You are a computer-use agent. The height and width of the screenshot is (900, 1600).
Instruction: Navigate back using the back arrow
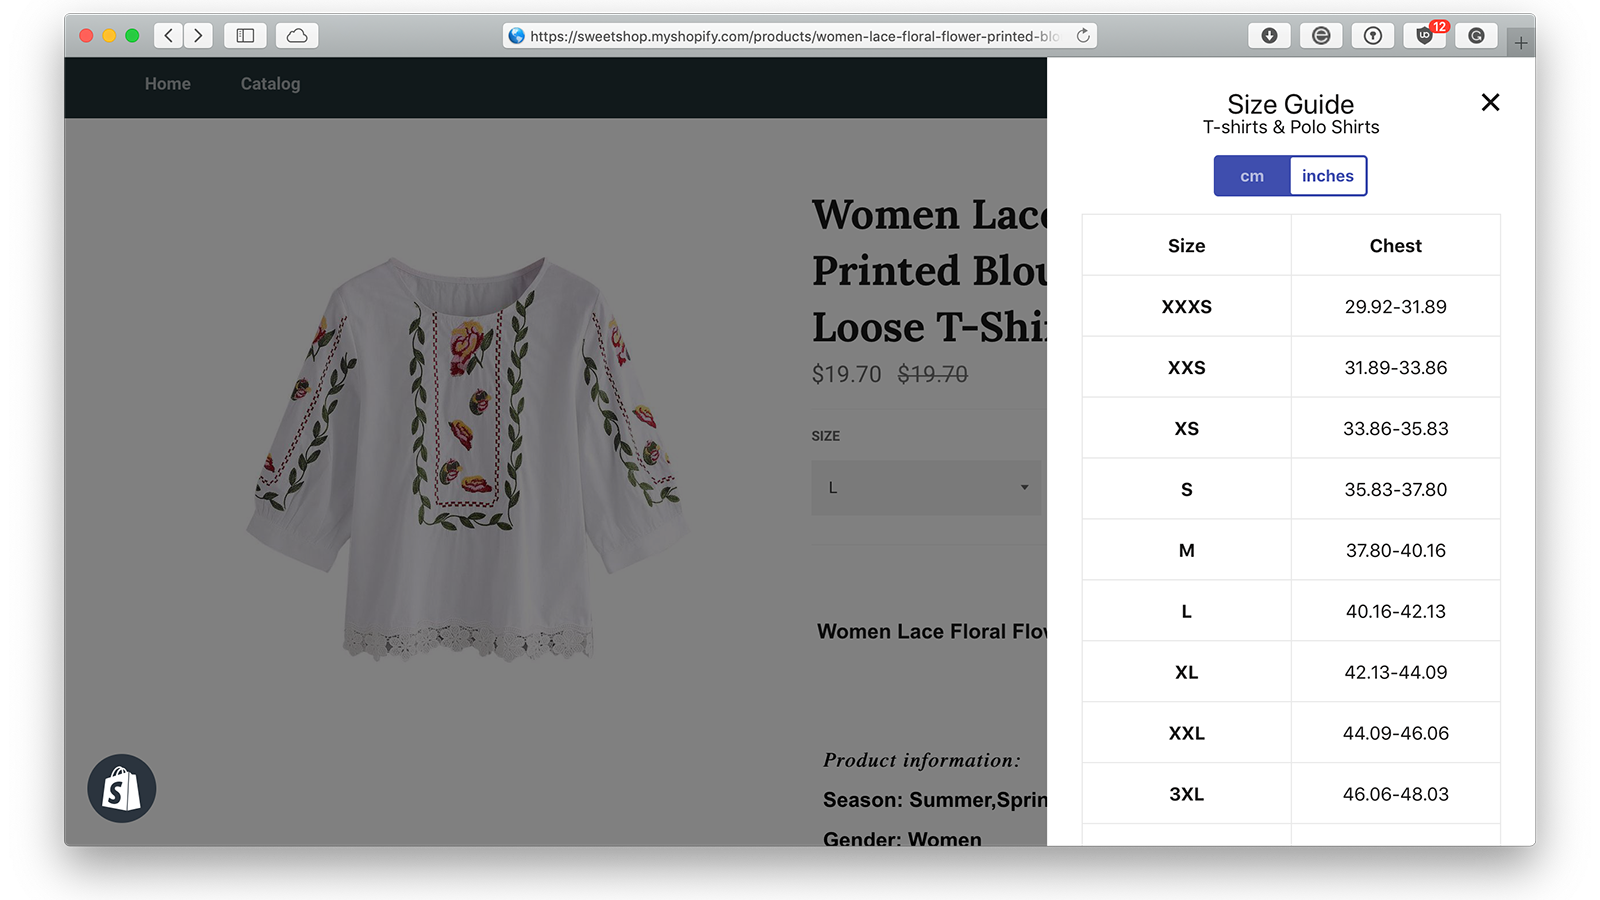[x=168, y=34]
